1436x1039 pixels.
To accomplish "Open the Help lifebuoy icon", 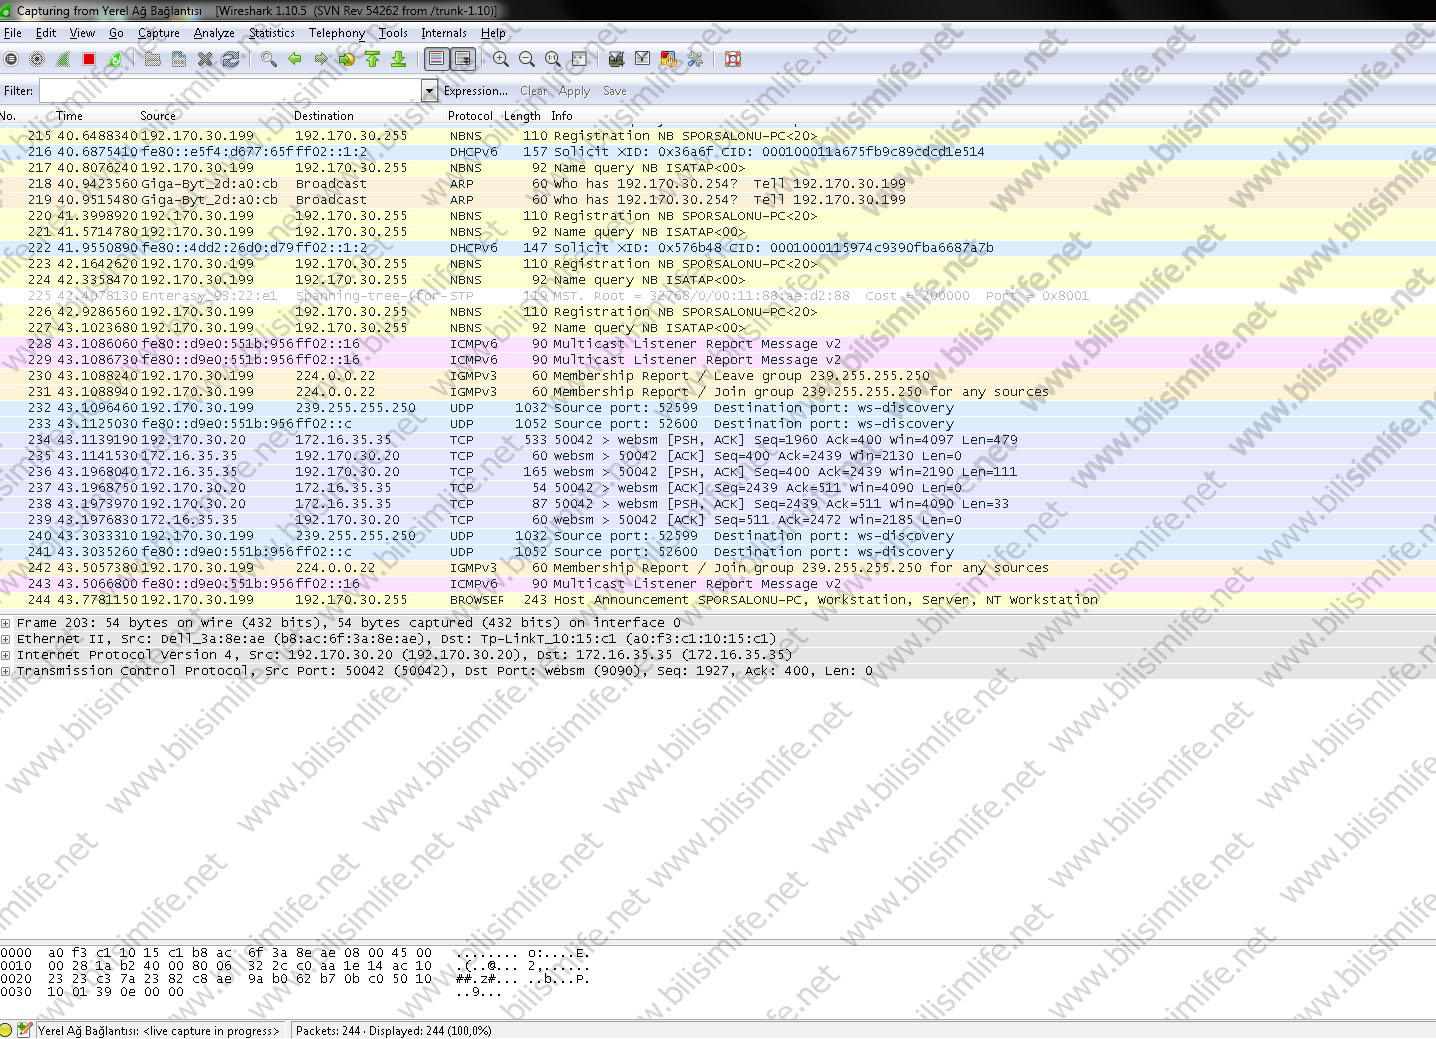I will [x=733, y=59].
